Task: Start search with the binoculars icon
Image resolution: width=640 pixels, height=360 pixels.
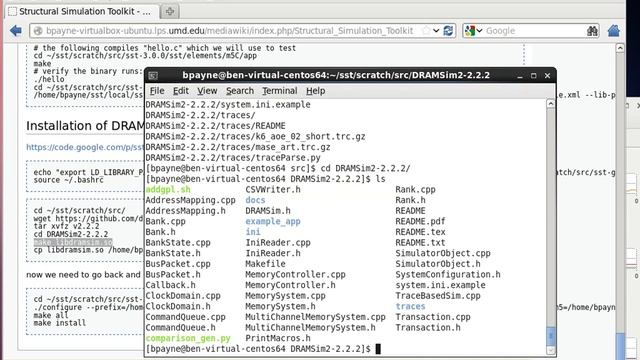Action: pyautogui.click(x=592, y=31)
